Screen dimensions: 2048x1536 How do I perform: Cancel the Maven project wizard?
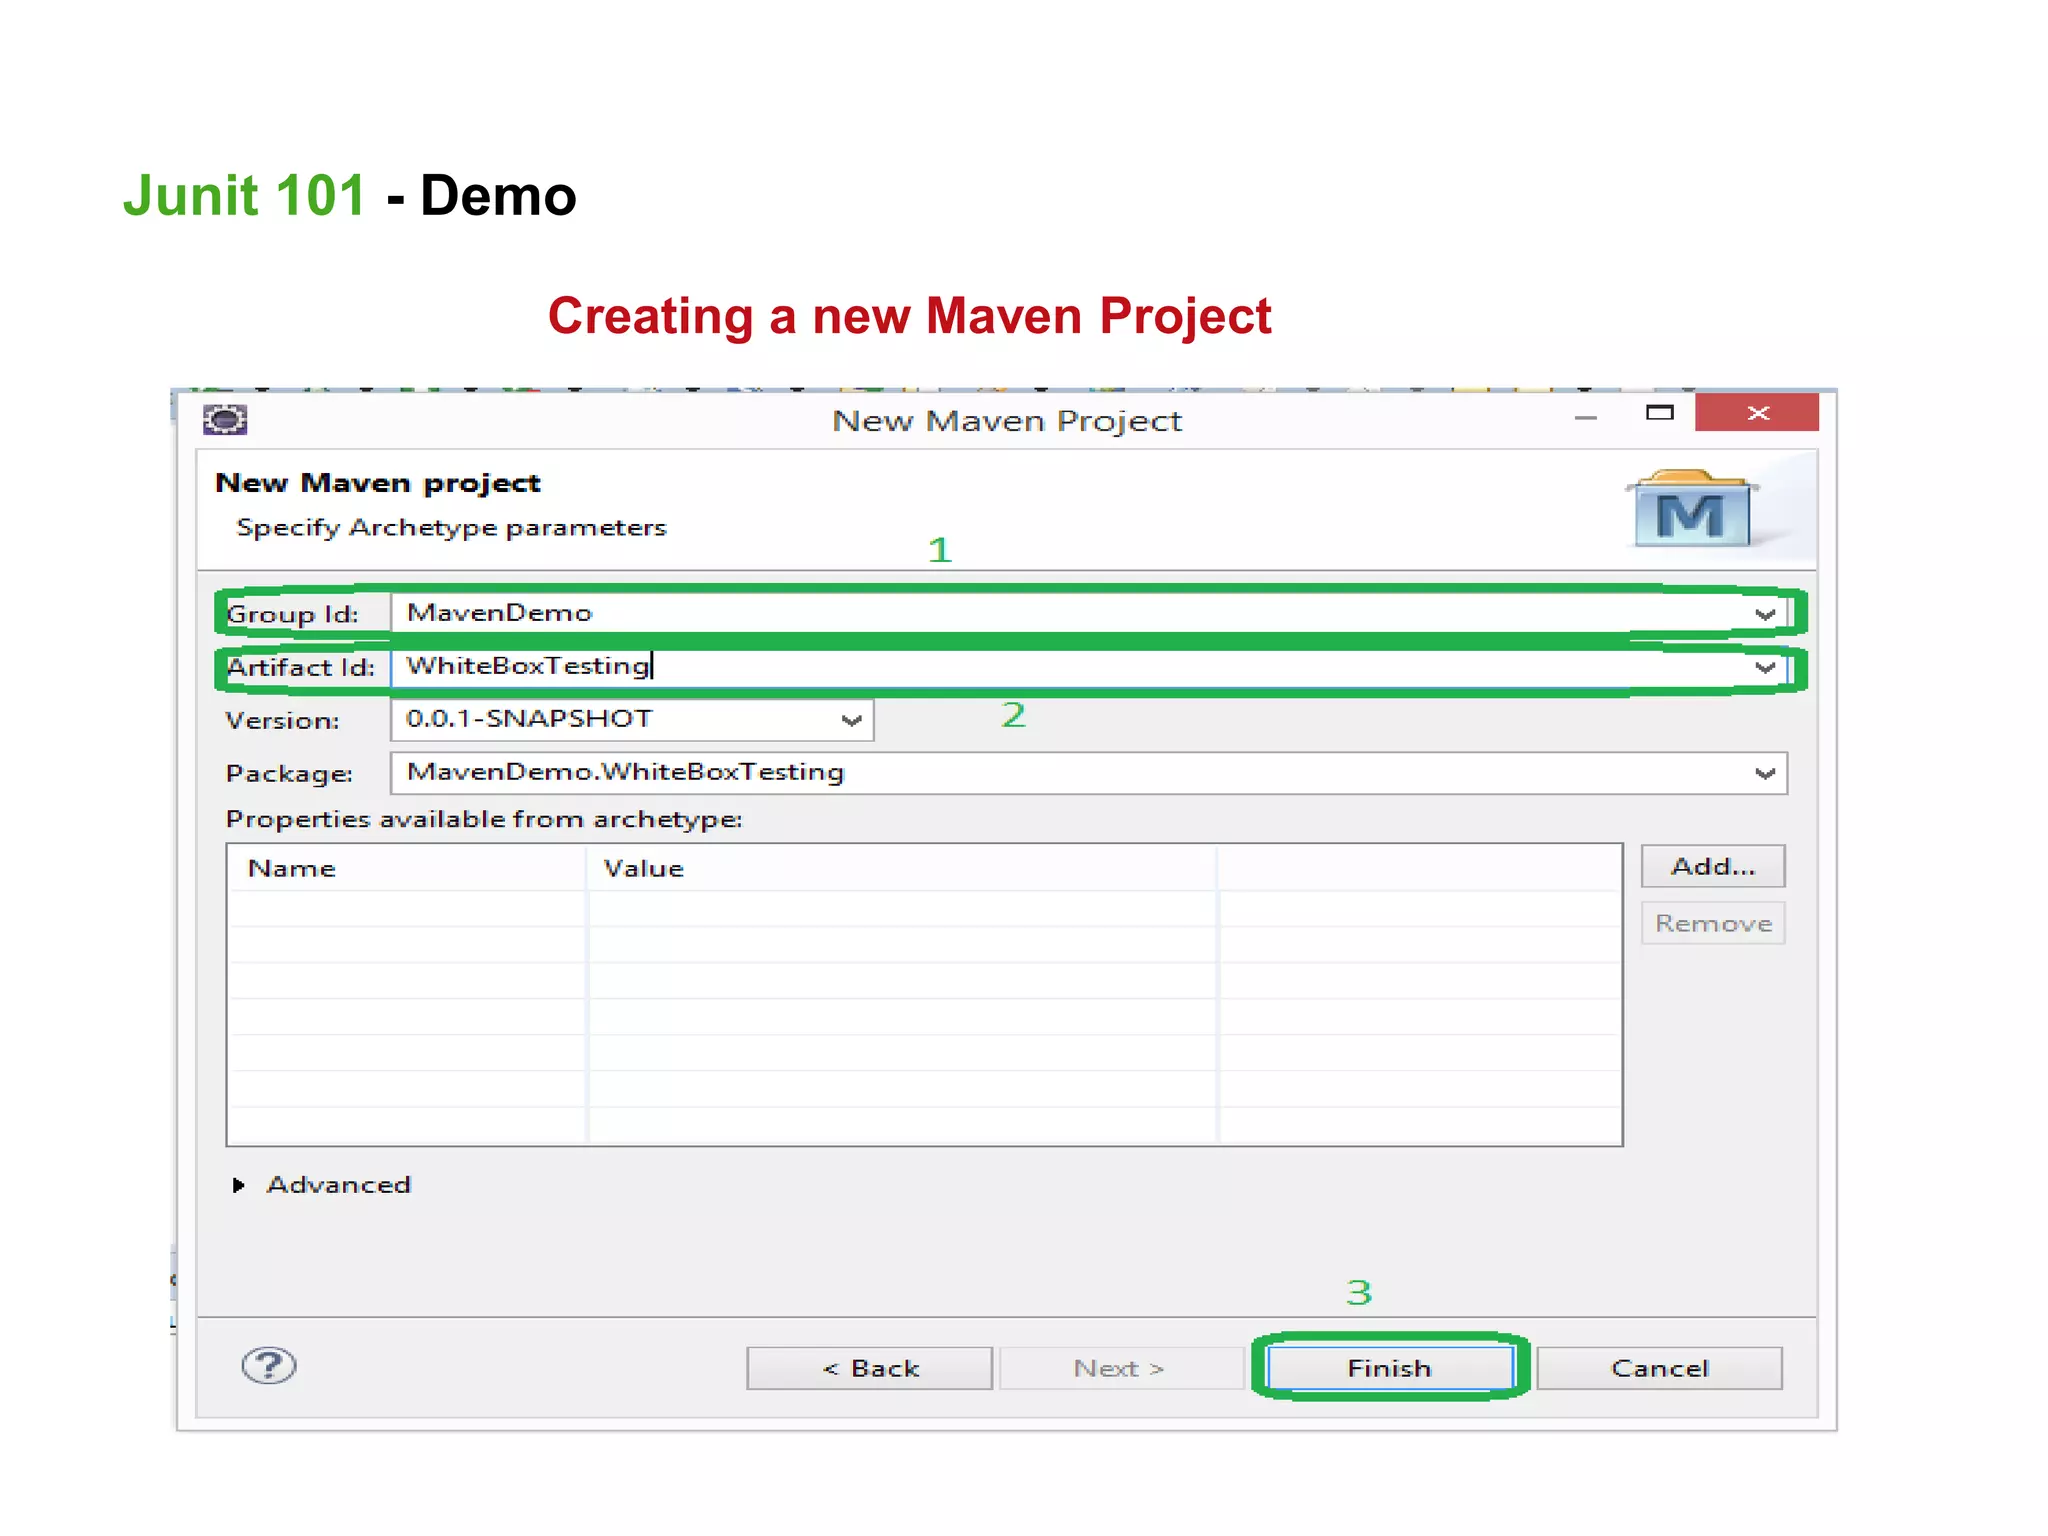tap(1660, 1368)
